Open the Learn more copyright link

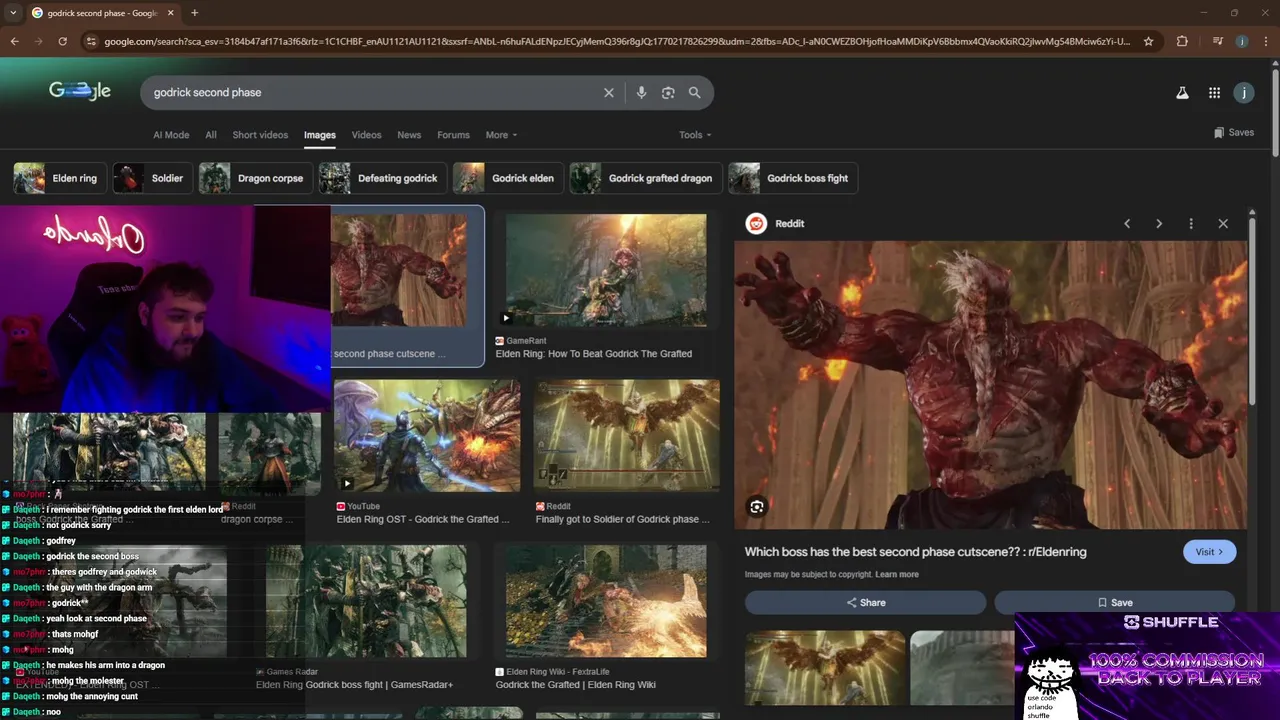pos(897,575)
